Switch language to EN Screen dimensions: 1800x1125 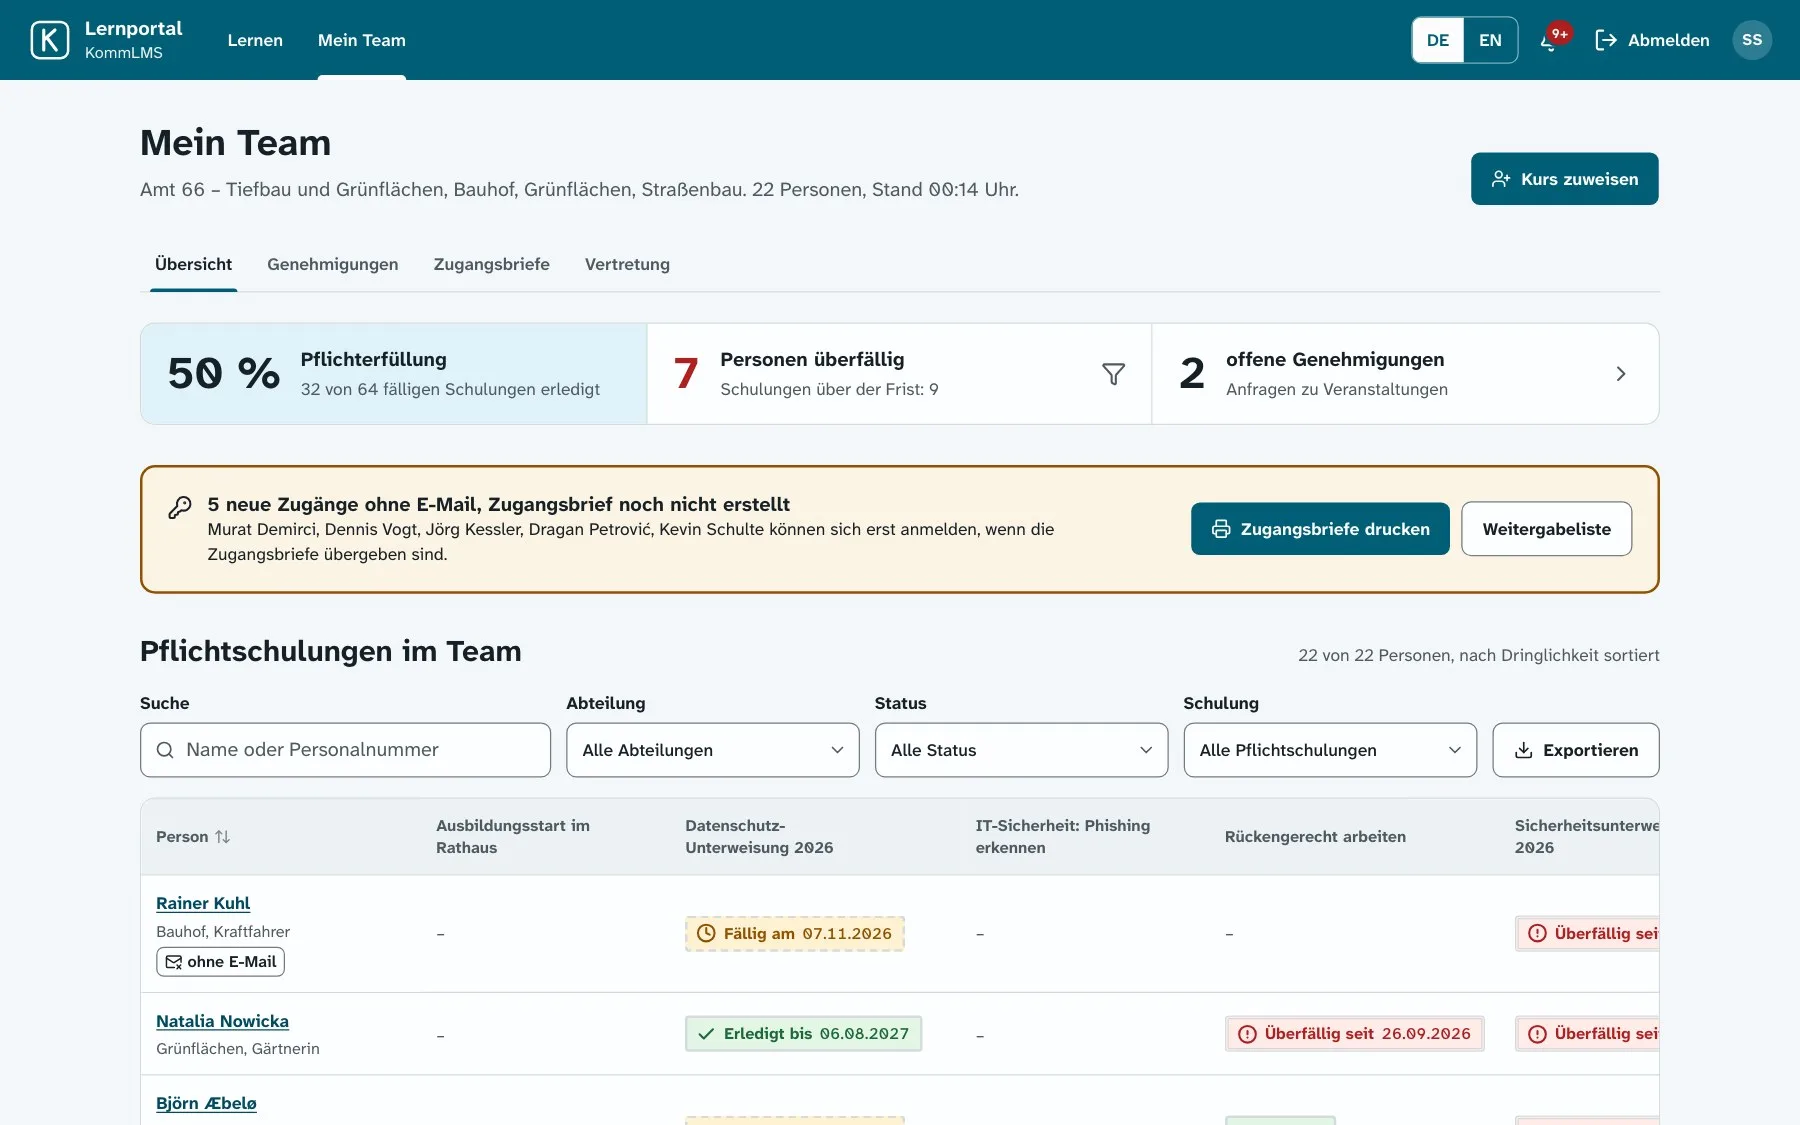(1490, 40)
